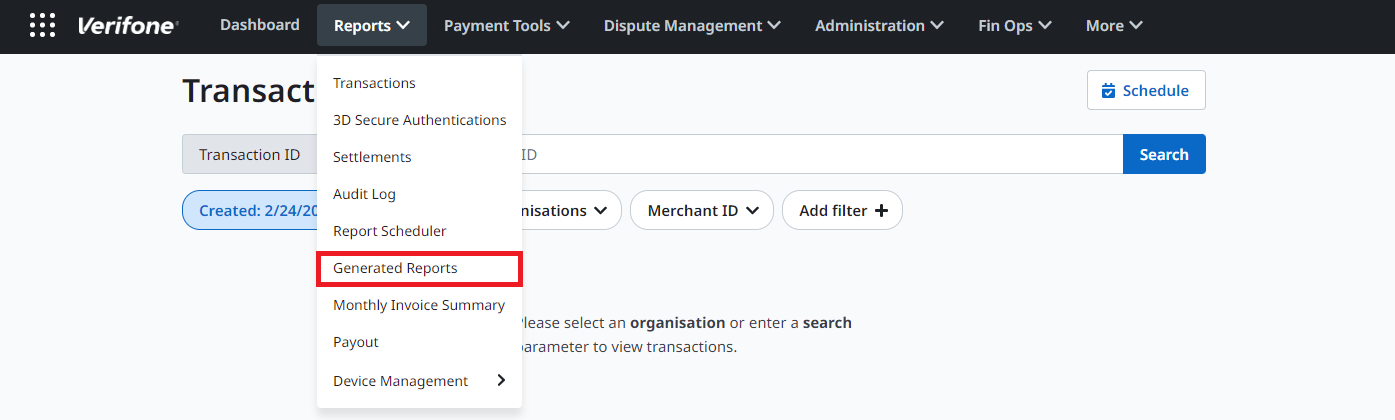1395x420 pixels.
Task: Choose Settlements in the menu
Action: tap(419, 157)
